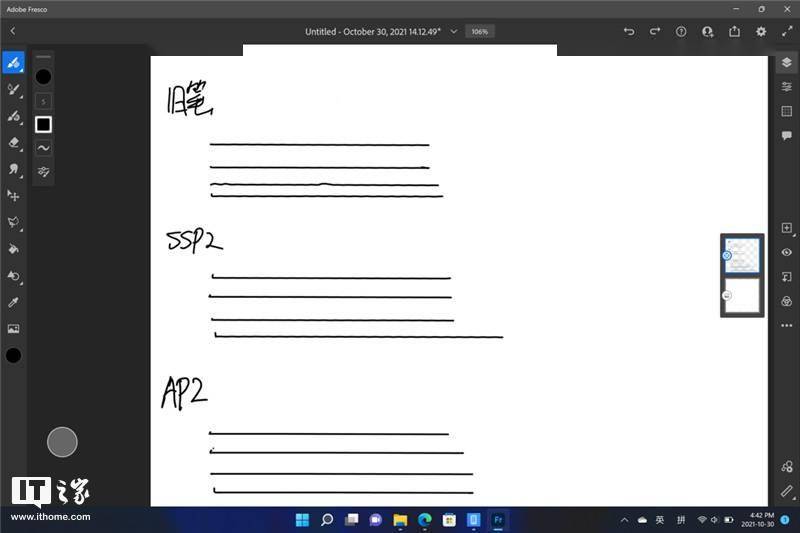Toggle the Precision grid panel
The image size is (800, 533).
(786, 111)
